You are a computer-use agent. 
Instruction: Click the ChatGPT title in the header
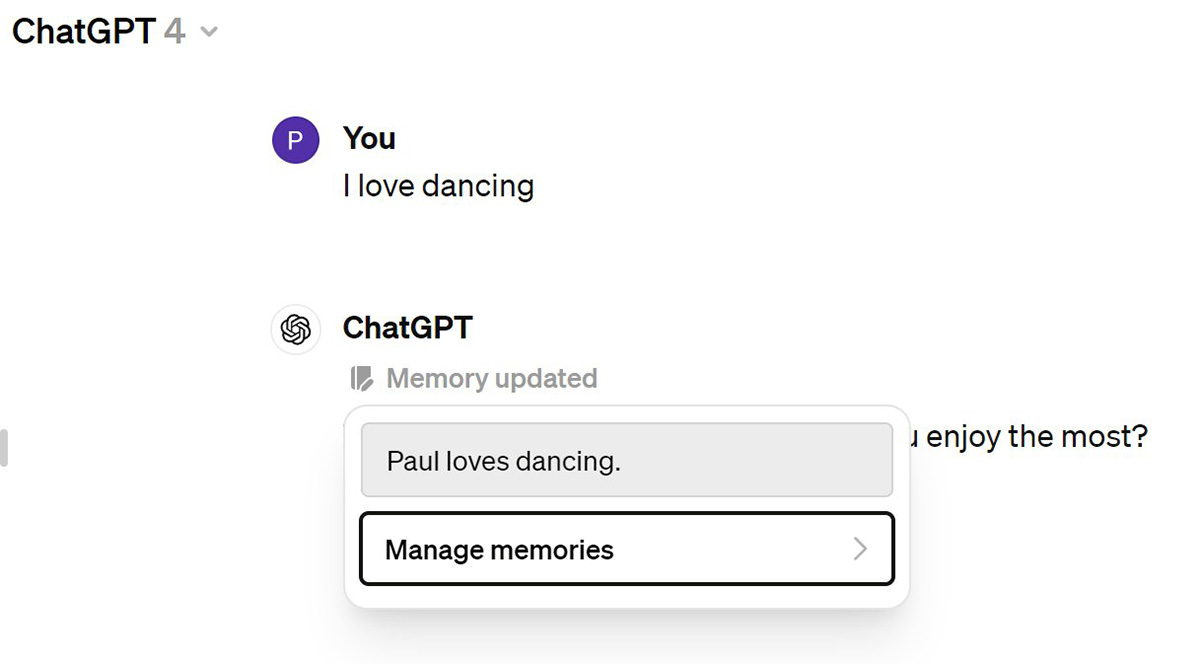pos(83,31)
